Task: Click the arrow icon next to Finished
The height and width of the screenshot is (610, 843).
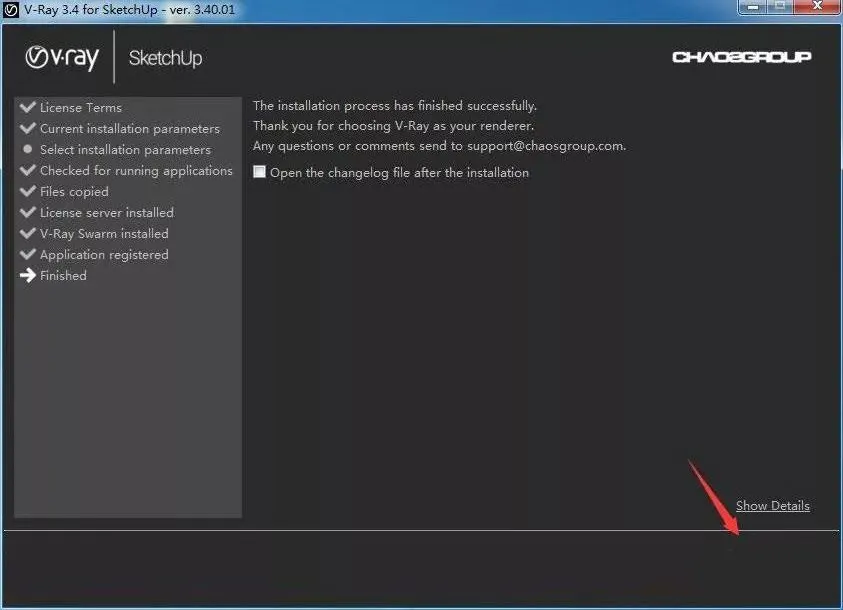Action: click(x=27, y=275)
